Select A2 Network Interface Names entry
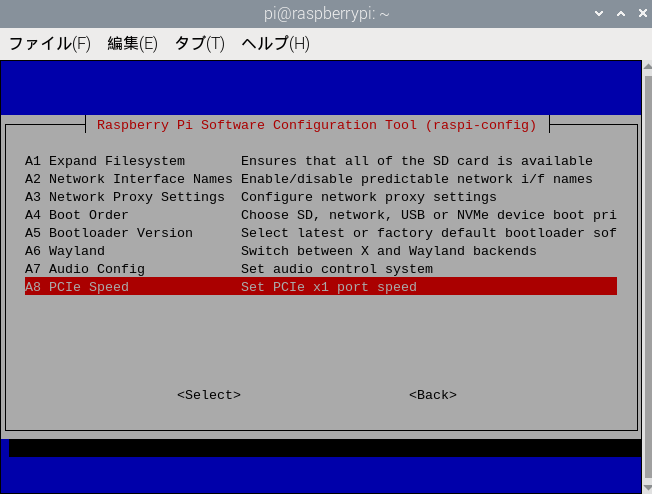652x494 pixels. (x=321, y=179)
